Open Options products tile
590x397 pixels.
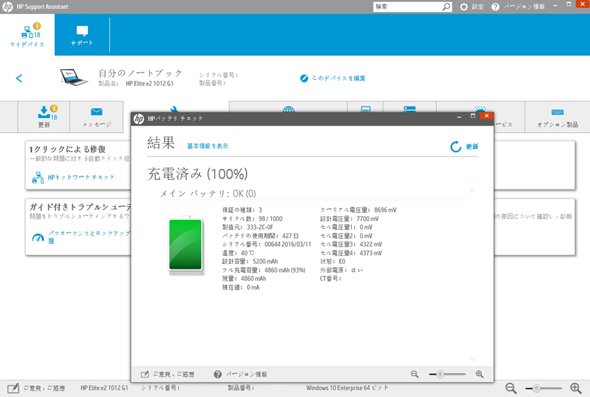[557, 117]
